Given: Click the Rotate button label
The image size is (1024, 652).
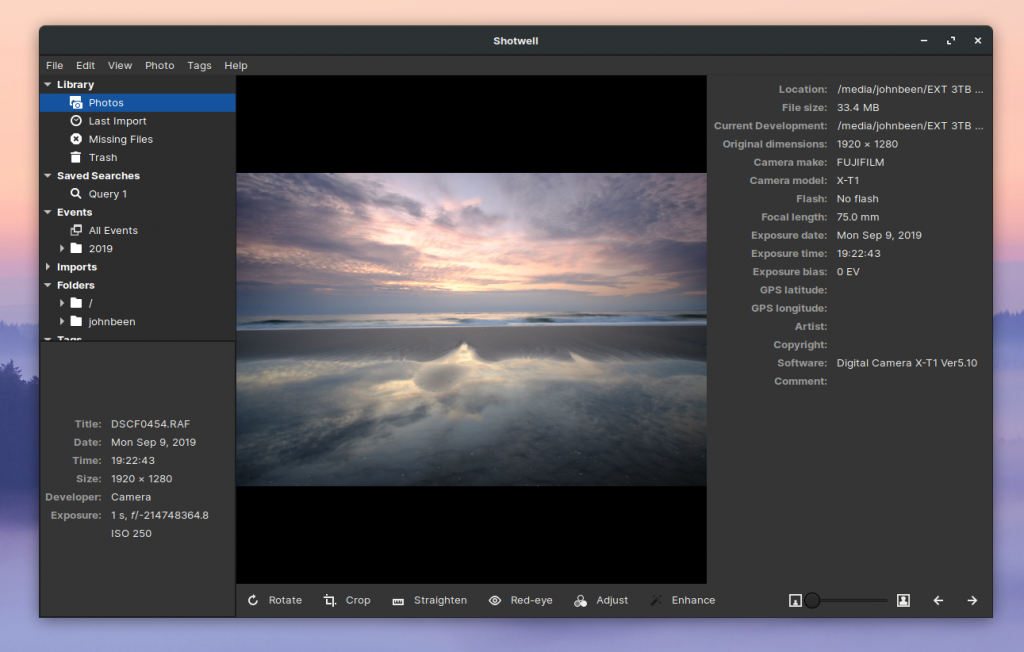Looking at the screenshot, I should pos(285,600).
